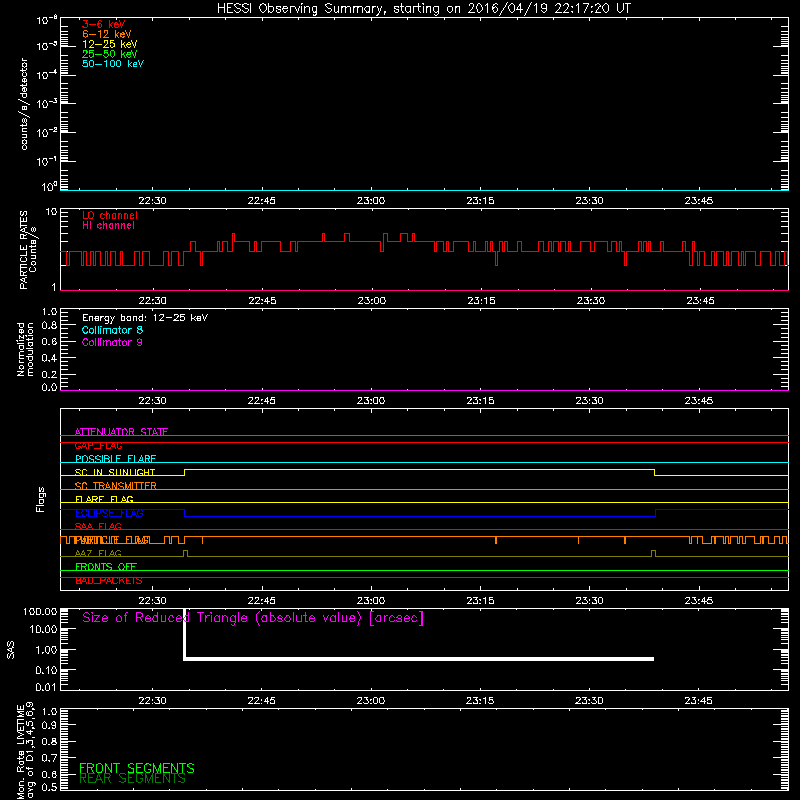Viewport: 800px width, 800px height.
Task: Click the ECLIPSE_FLAG label
Action: point(109,513)
